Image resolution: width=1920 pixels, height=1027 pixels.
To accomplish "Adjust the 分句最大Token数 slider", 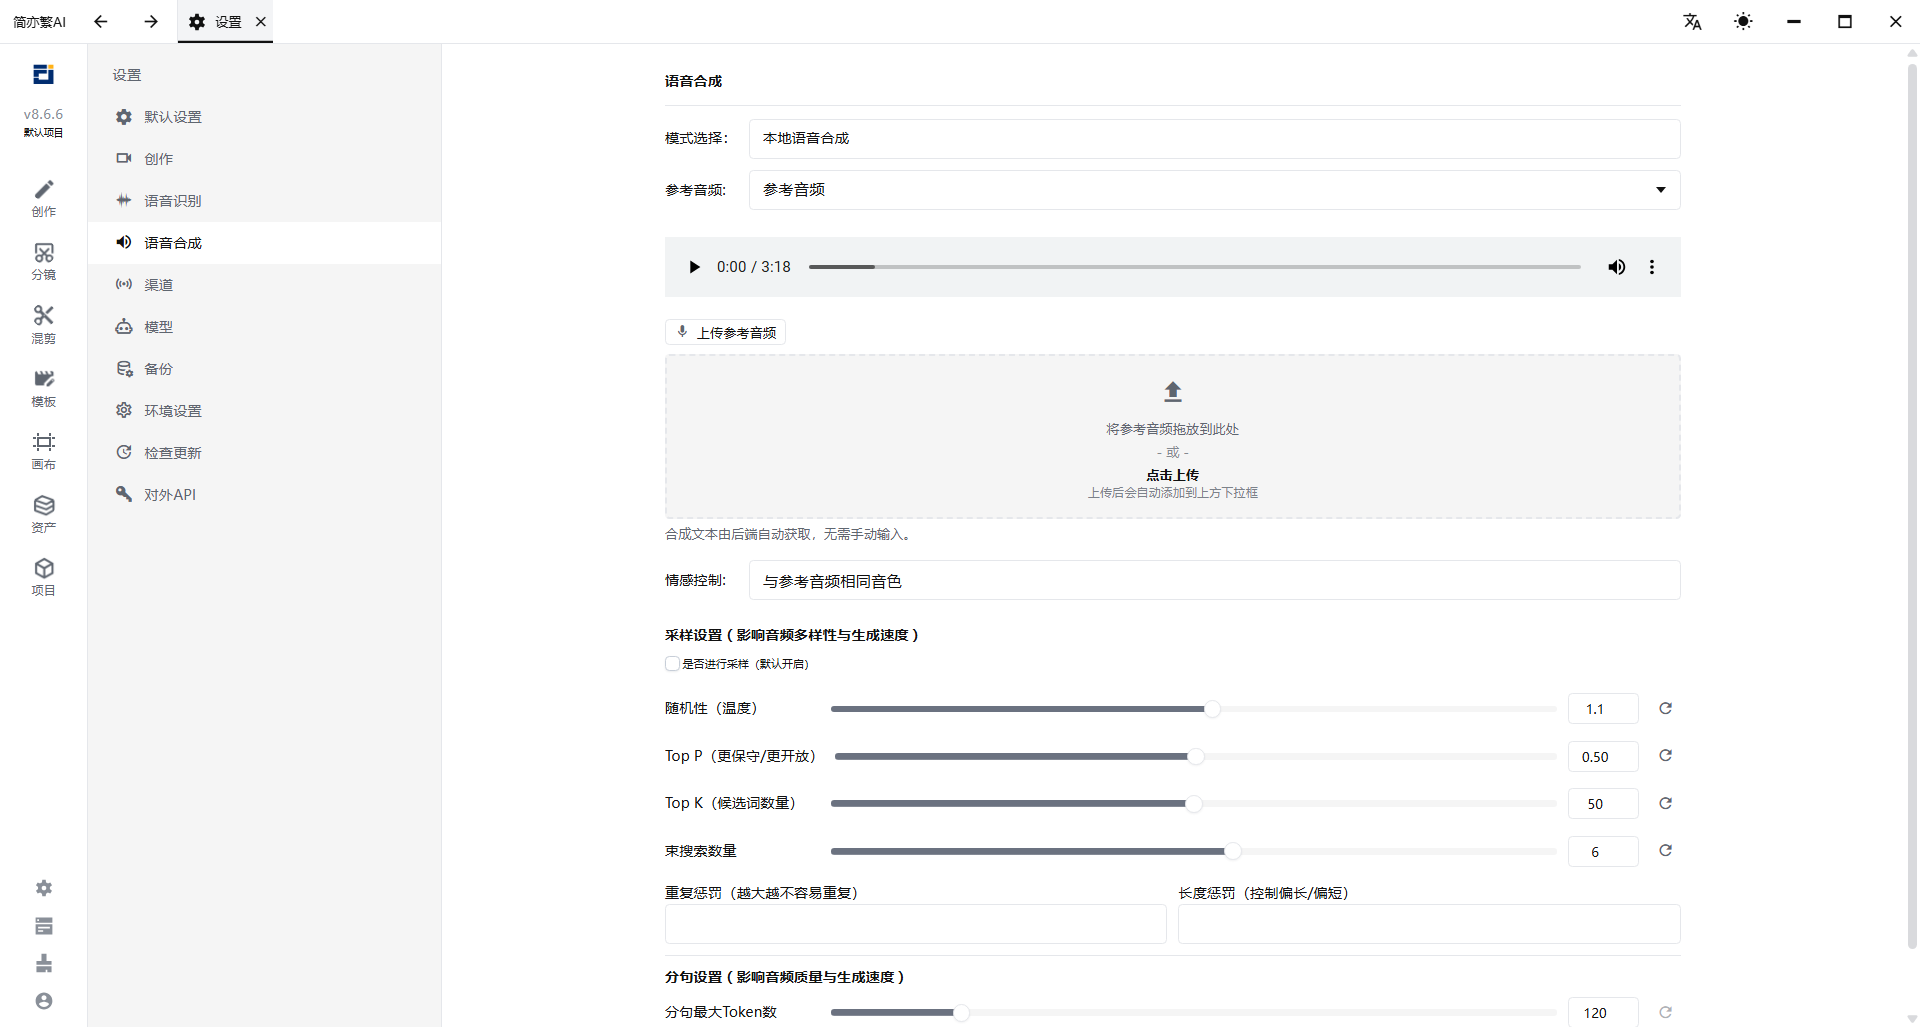I will (1193, 1013).
